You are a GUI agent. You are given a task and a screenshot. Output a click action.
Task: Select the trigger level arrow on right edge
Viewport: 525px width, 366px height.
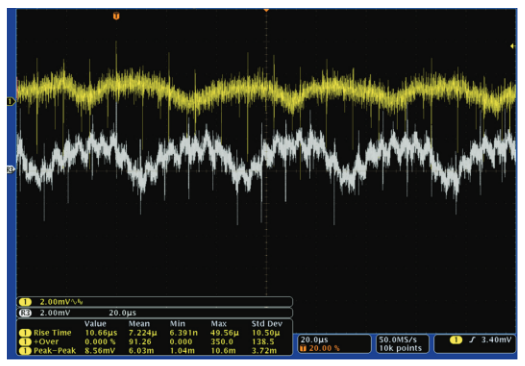(512, 46)
